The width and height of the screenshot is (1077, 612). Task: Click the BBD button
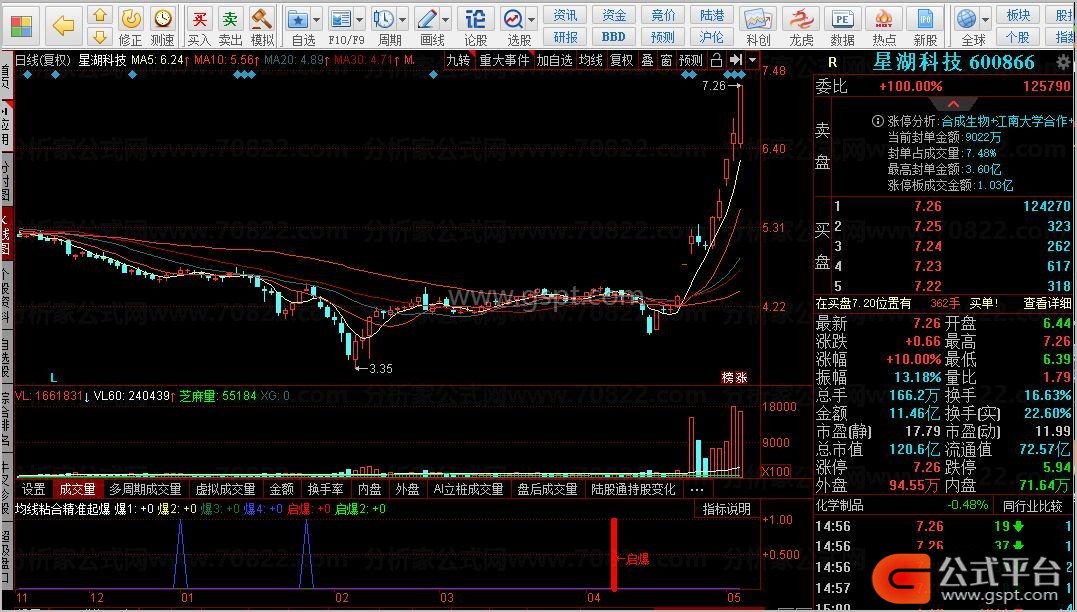[613, 36]
